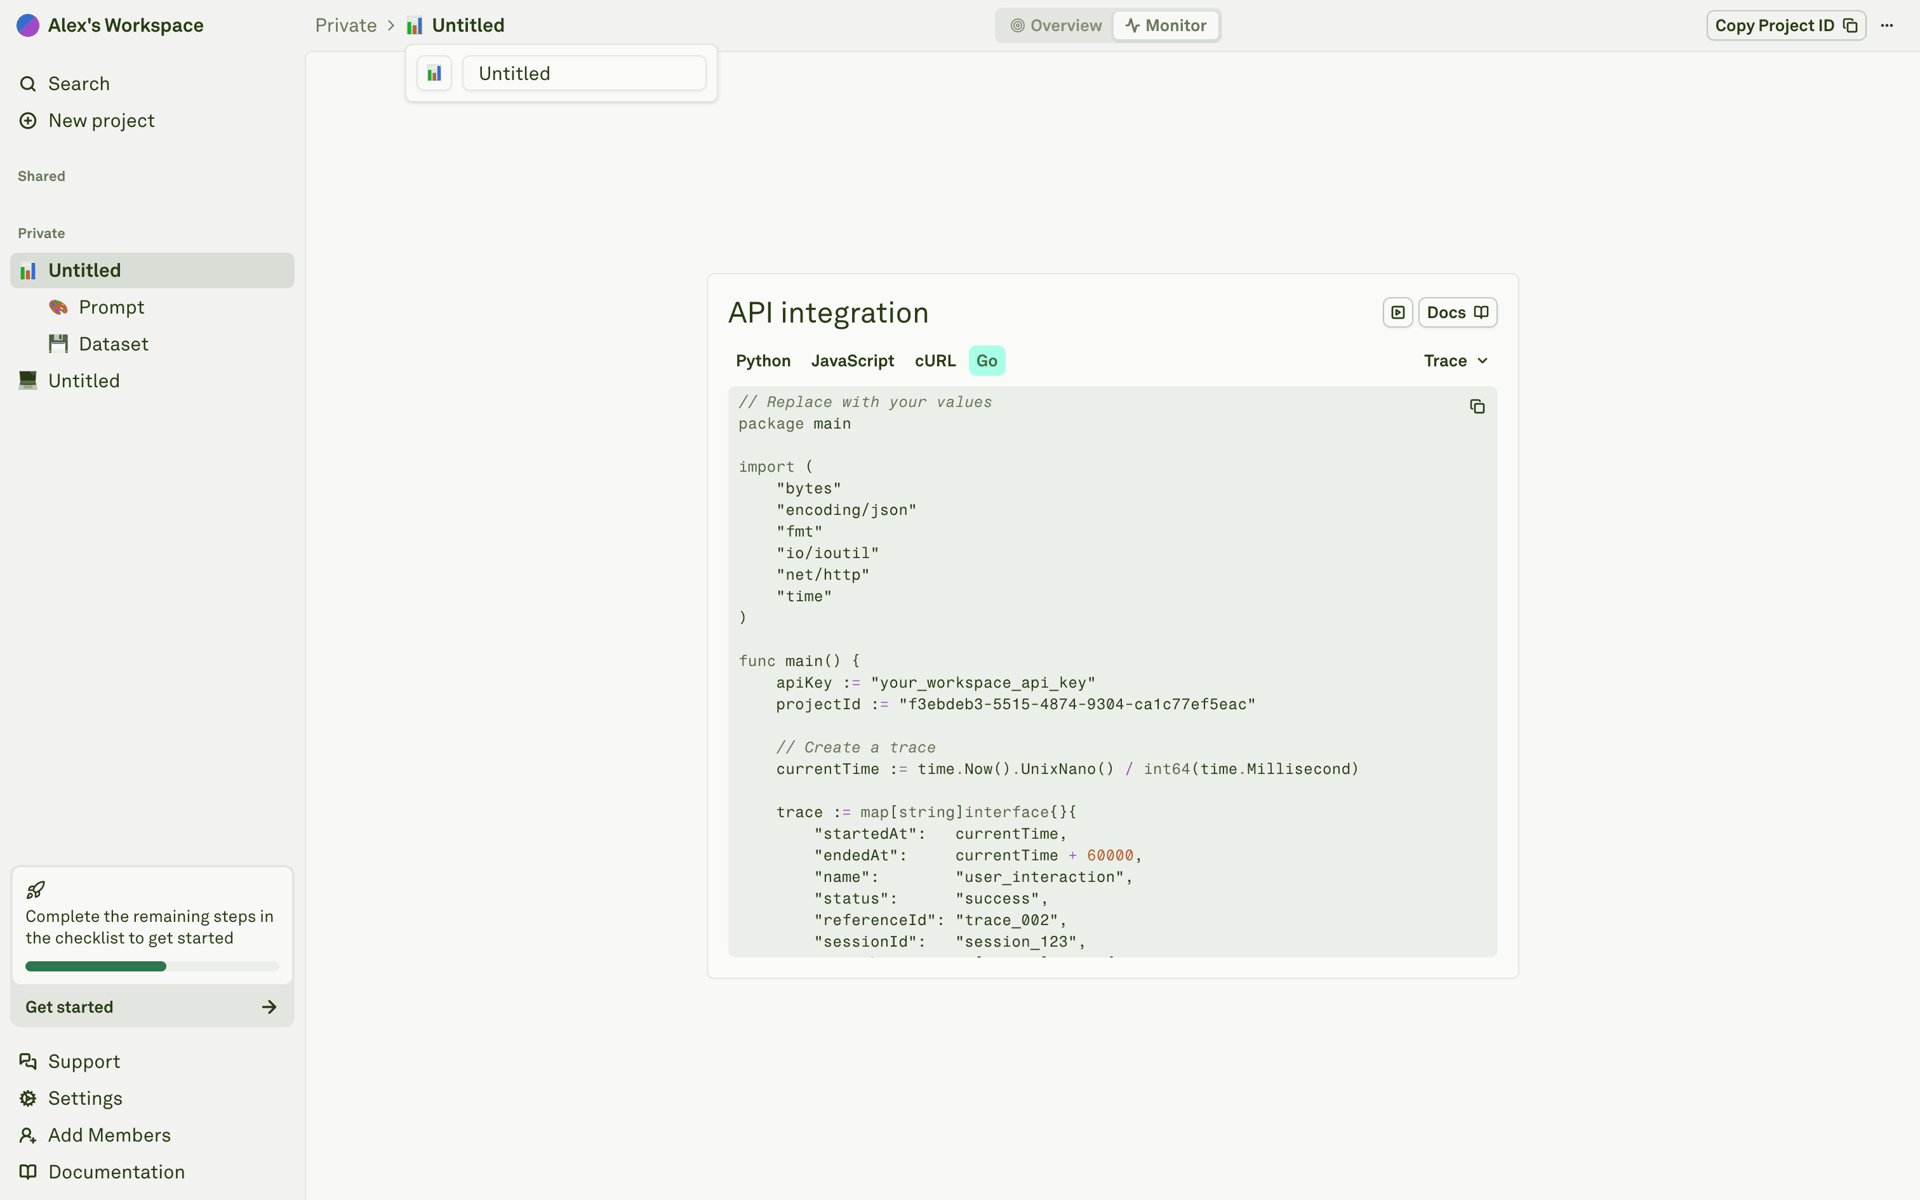Click the "your_workspace_api_key" string in code
Screen dimensions: 1920x1200
tap(983, 683)
